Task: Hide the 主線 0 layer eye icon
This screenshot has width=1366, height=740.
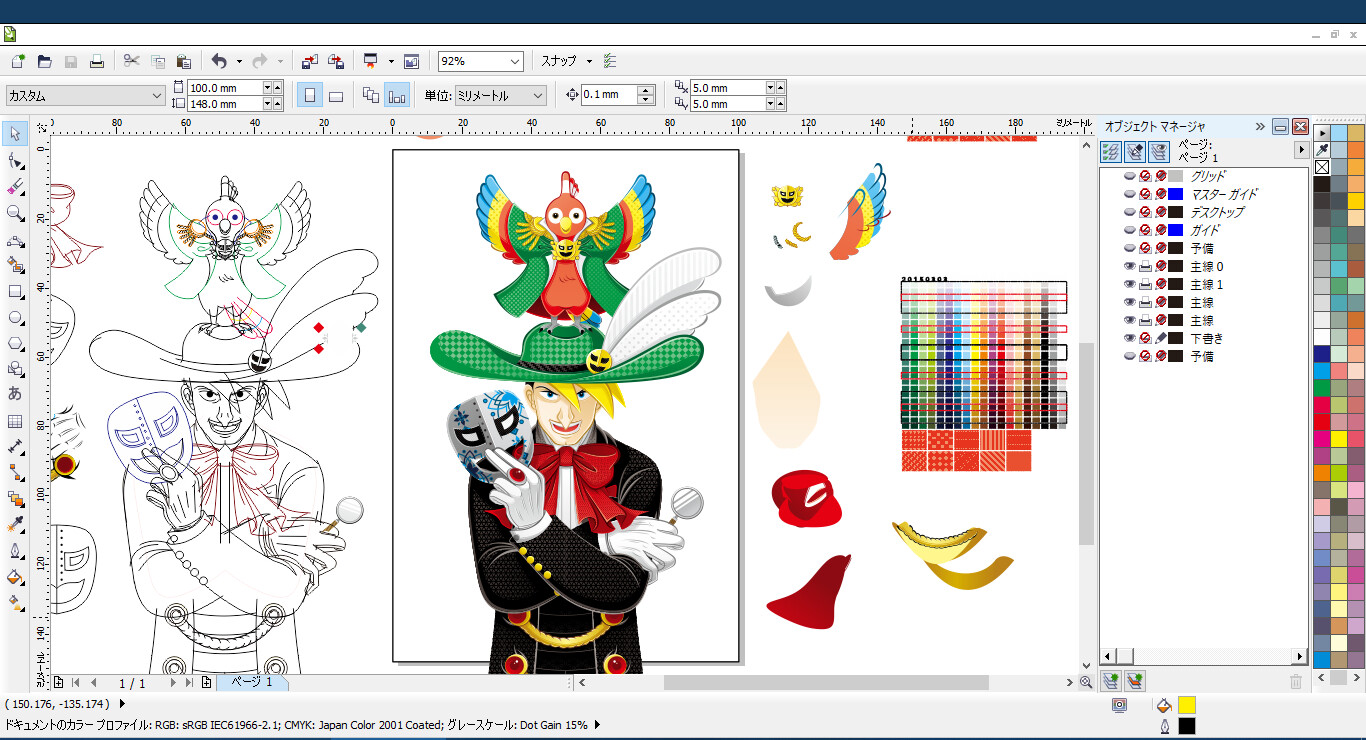Action: [1130, 267]
